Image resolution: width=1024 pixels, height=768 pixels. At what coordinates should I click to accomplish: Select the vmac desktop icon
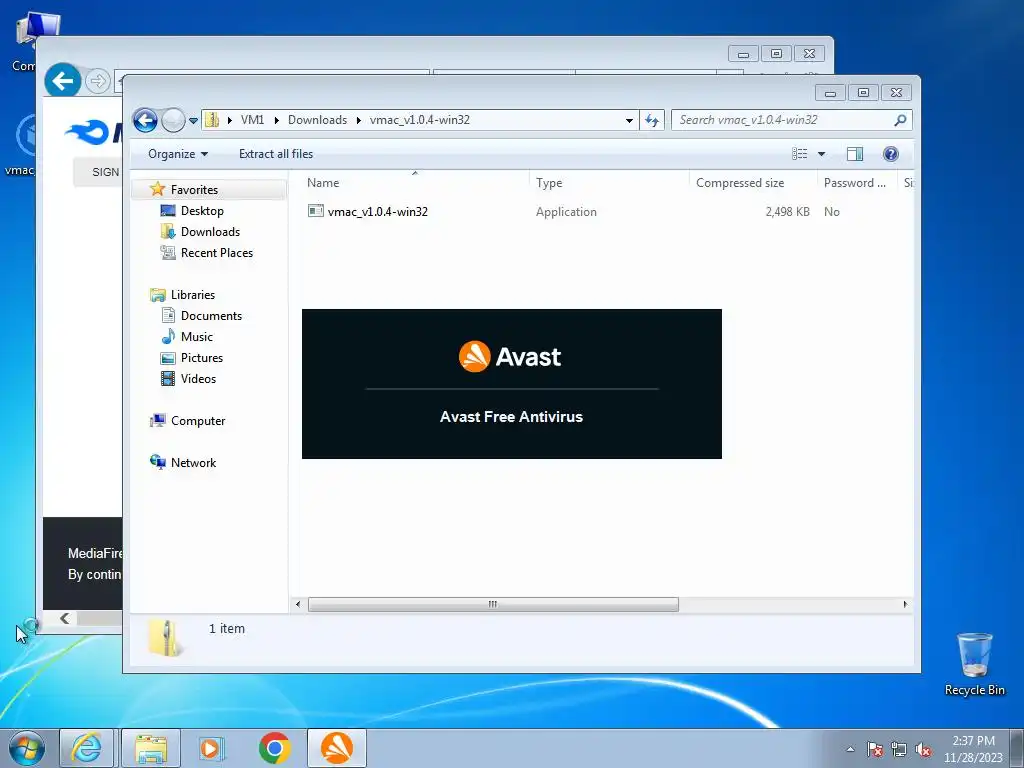point(18,145)
